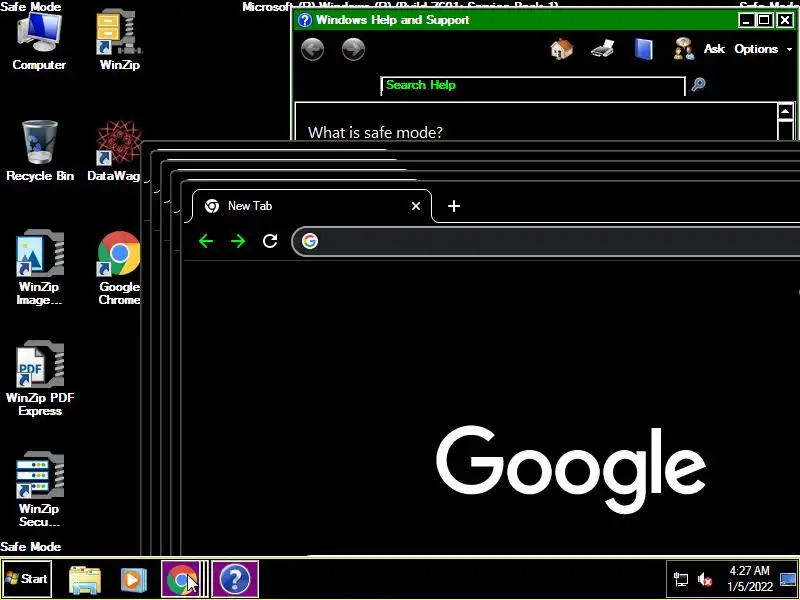Reload the page in Chrome
Image resolution: width=800 pixels, height=600 pixels.
click(270, 241)
